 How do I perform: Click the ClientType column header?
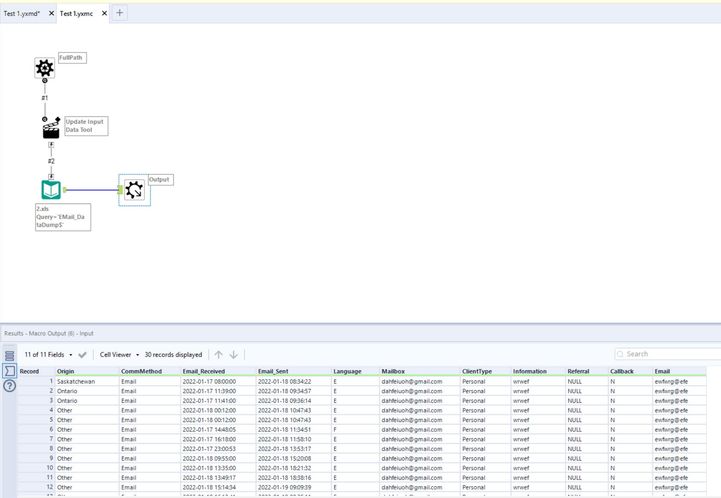pos(486,371)
